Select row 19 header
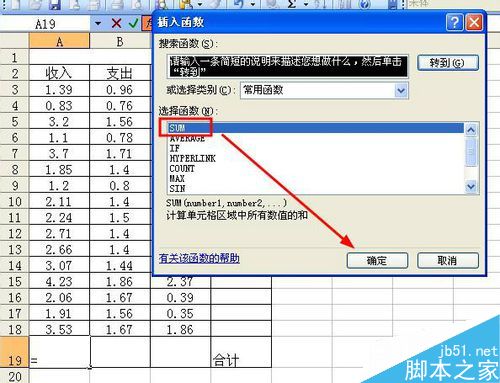Screen dimensions: 500x383 [x=14, y=352]
